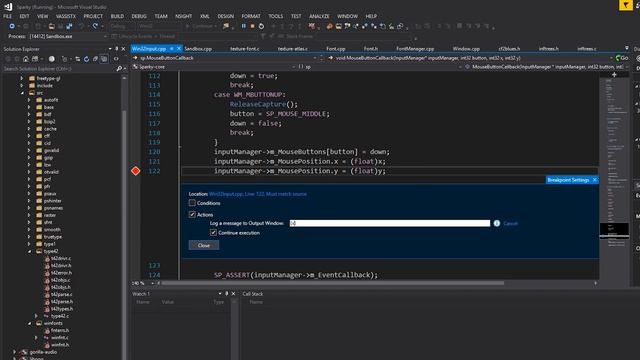Click the Save All toolbar icon
This screenshot has width=640, height=360.
click(x=69, y=26)
